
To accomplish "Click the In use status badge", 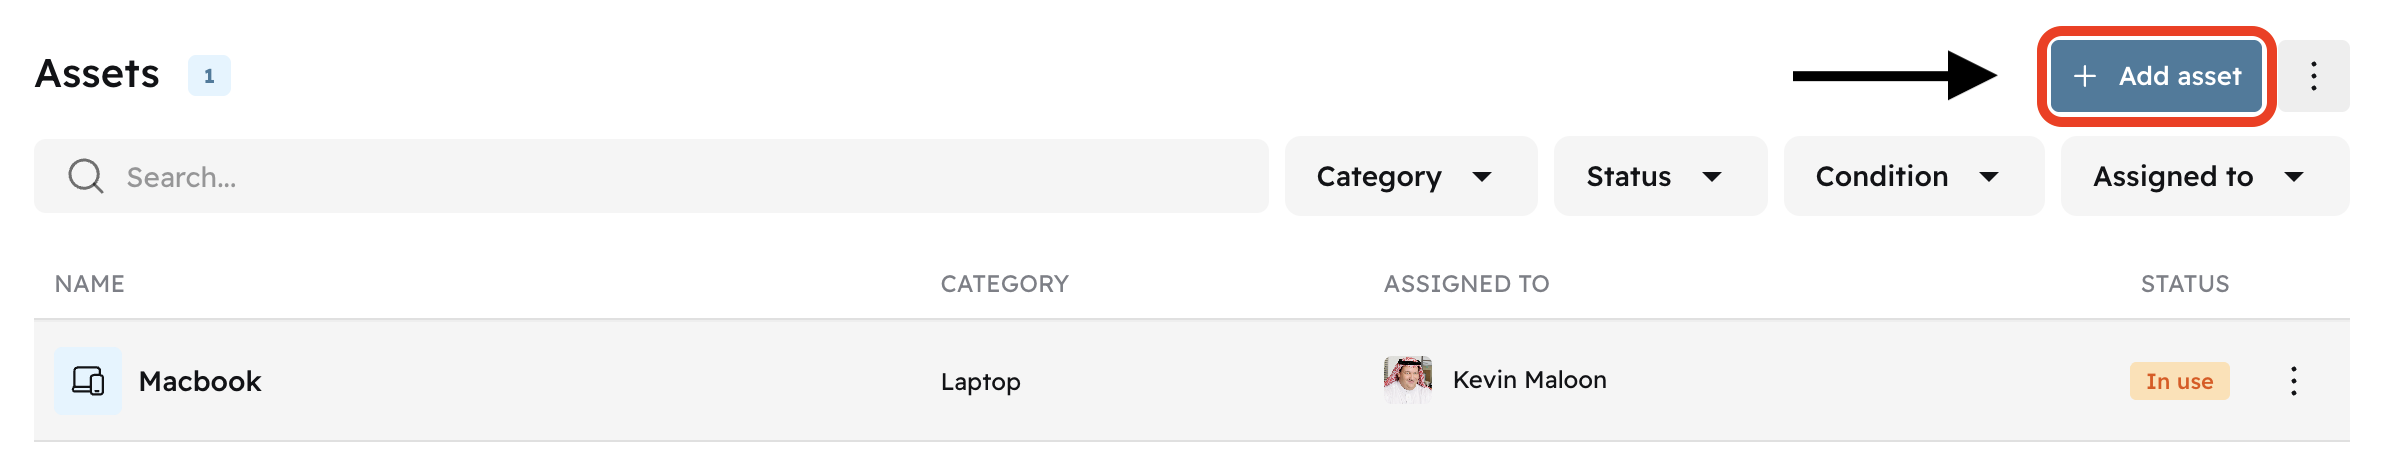I will pos(2179,381).
